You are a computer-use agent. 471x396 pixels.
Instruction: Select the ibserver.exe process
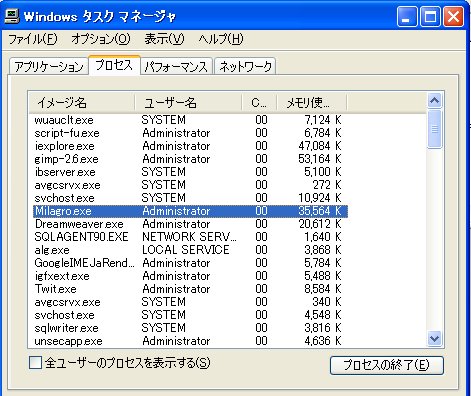[x=190, y=172]
